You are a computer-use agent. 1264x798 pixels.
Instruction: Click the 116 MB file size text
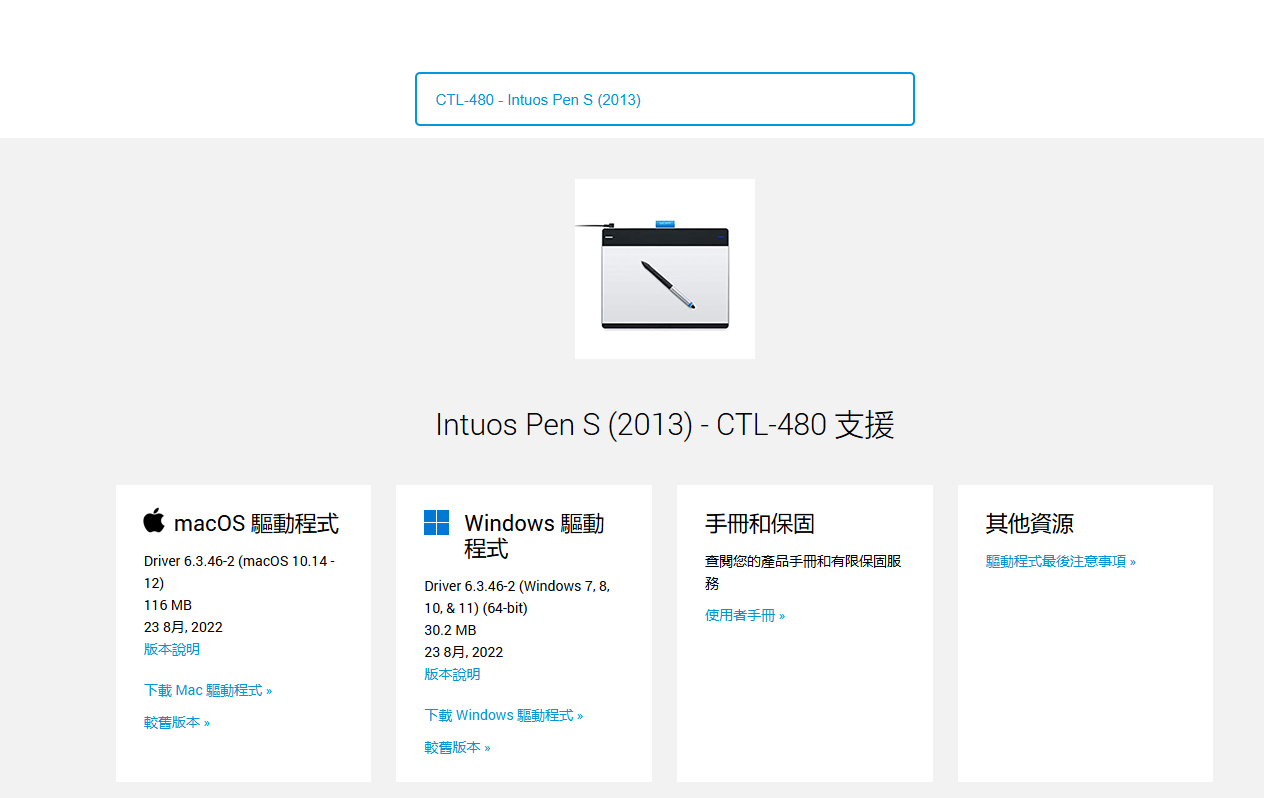click(168, 605)
